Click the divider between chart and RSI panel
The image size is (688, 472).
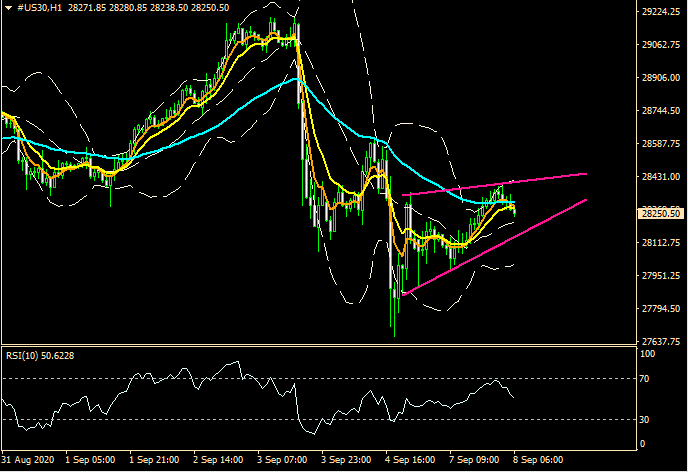(320, 346)
